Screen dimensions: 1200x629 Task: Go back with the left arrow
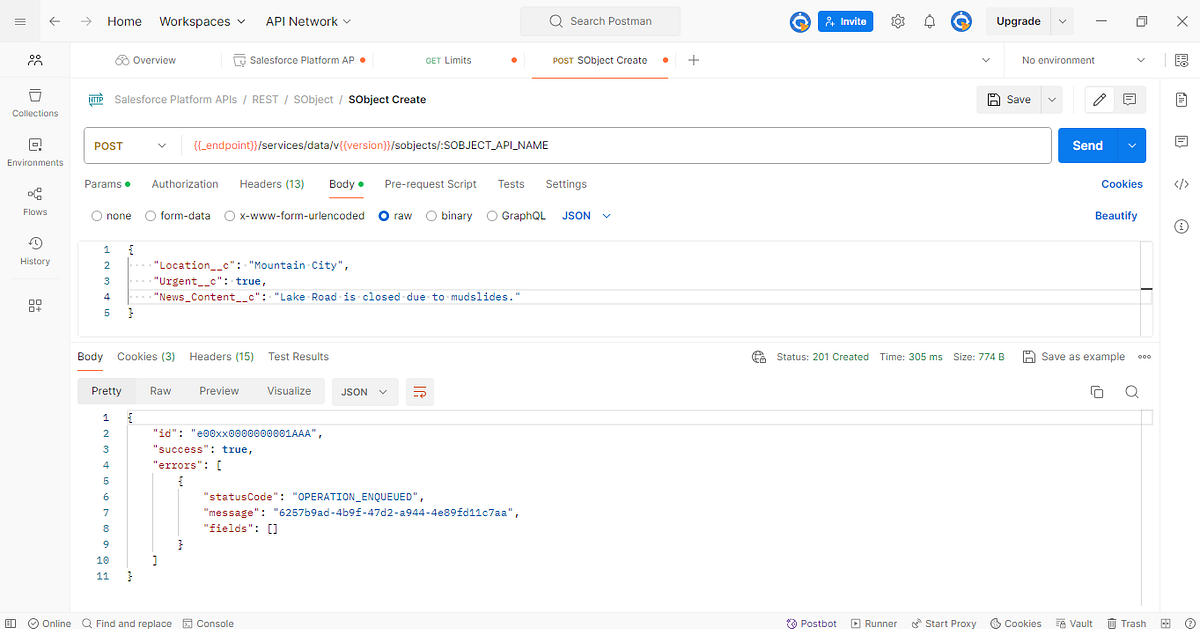[x=54, y=21]
